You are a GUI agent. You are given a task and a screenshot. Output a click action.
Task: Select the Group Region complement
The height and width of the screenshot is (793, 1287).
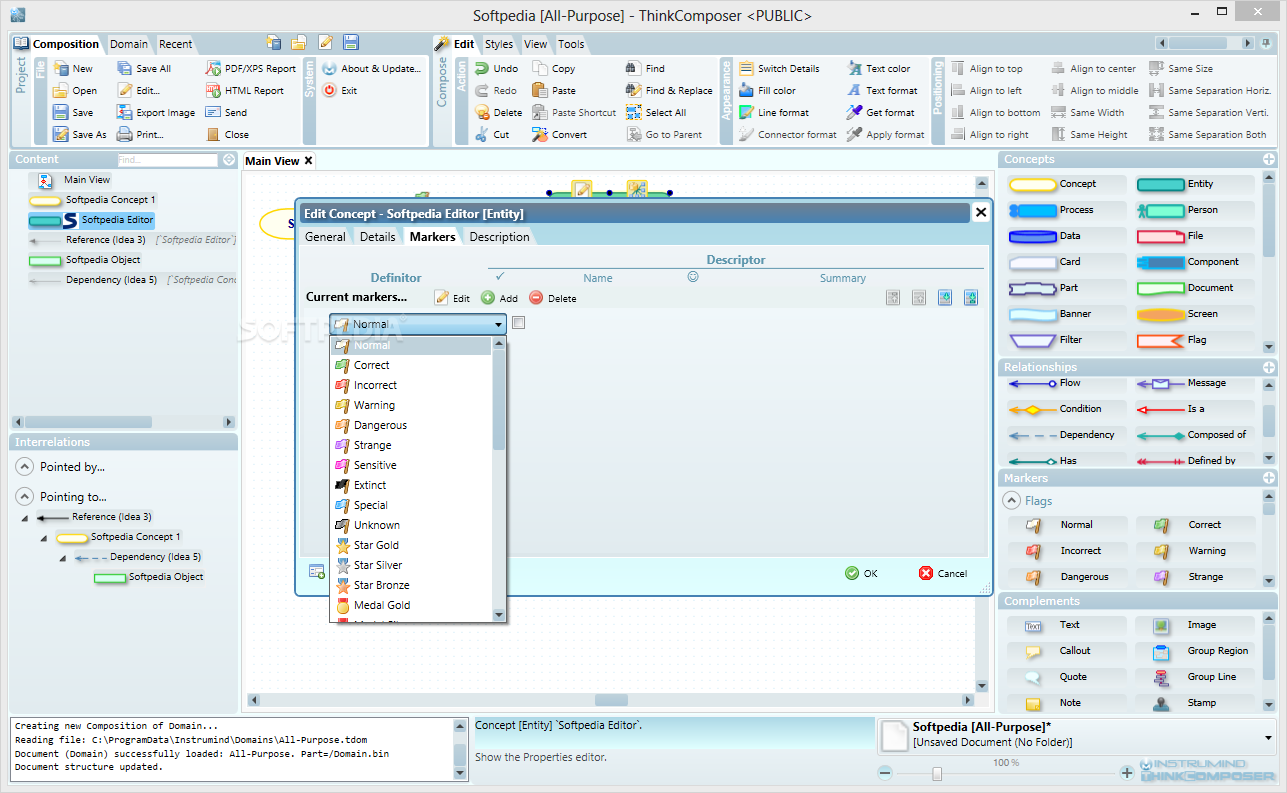[1195, 651]
